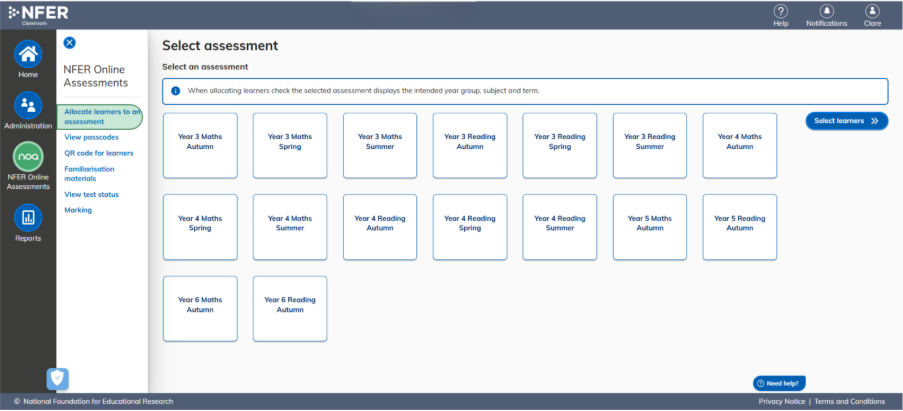Open Familiarisation materials menu item
The width and height of the screenshot is (903, 411).
tap(89, 174)
